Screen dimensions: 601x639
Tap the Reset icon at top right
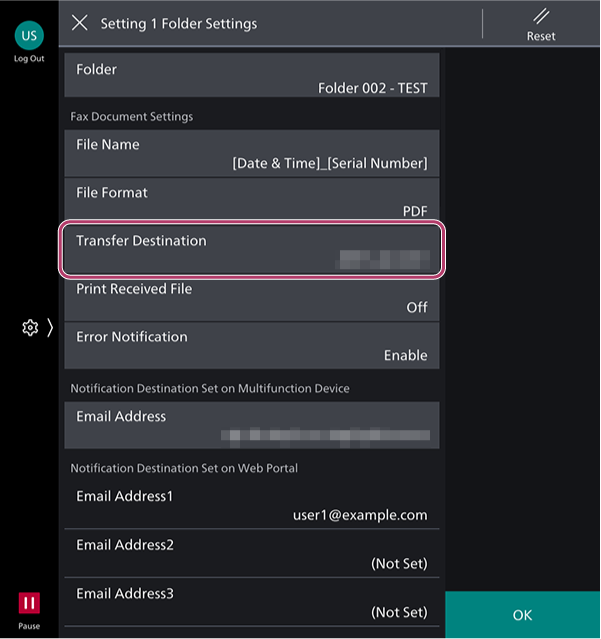click(541, 23)
